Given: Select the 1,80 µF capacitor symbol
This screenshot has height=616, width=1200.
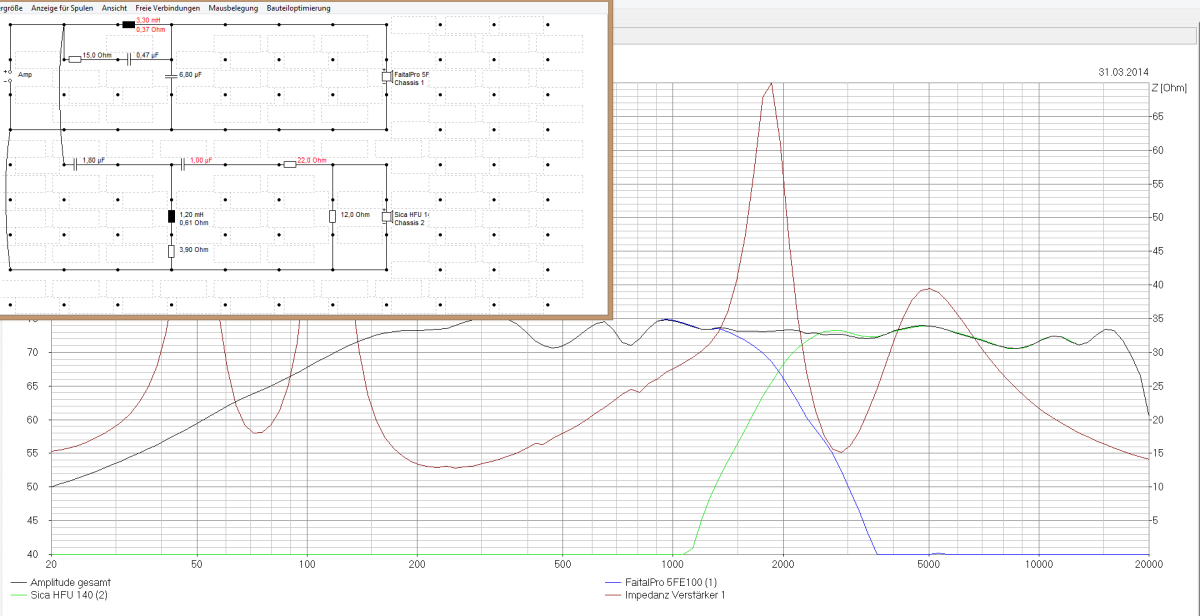Looking at the screenshot, I should tap(75, 165).
